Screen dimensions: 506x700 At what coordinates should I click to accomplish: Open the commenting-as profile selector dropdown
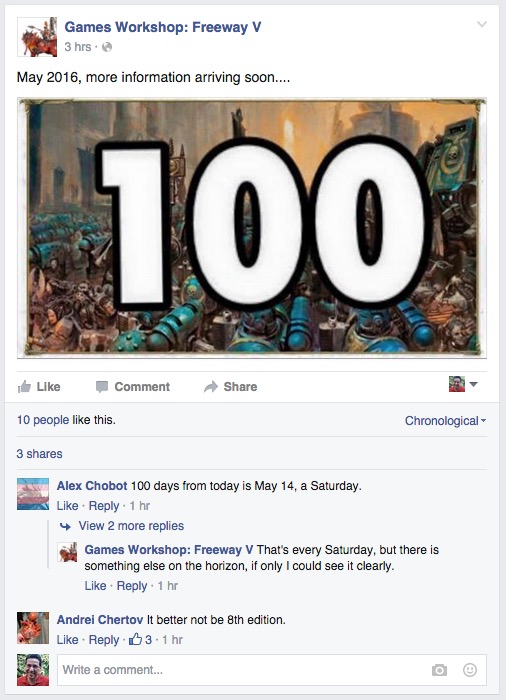463,384
